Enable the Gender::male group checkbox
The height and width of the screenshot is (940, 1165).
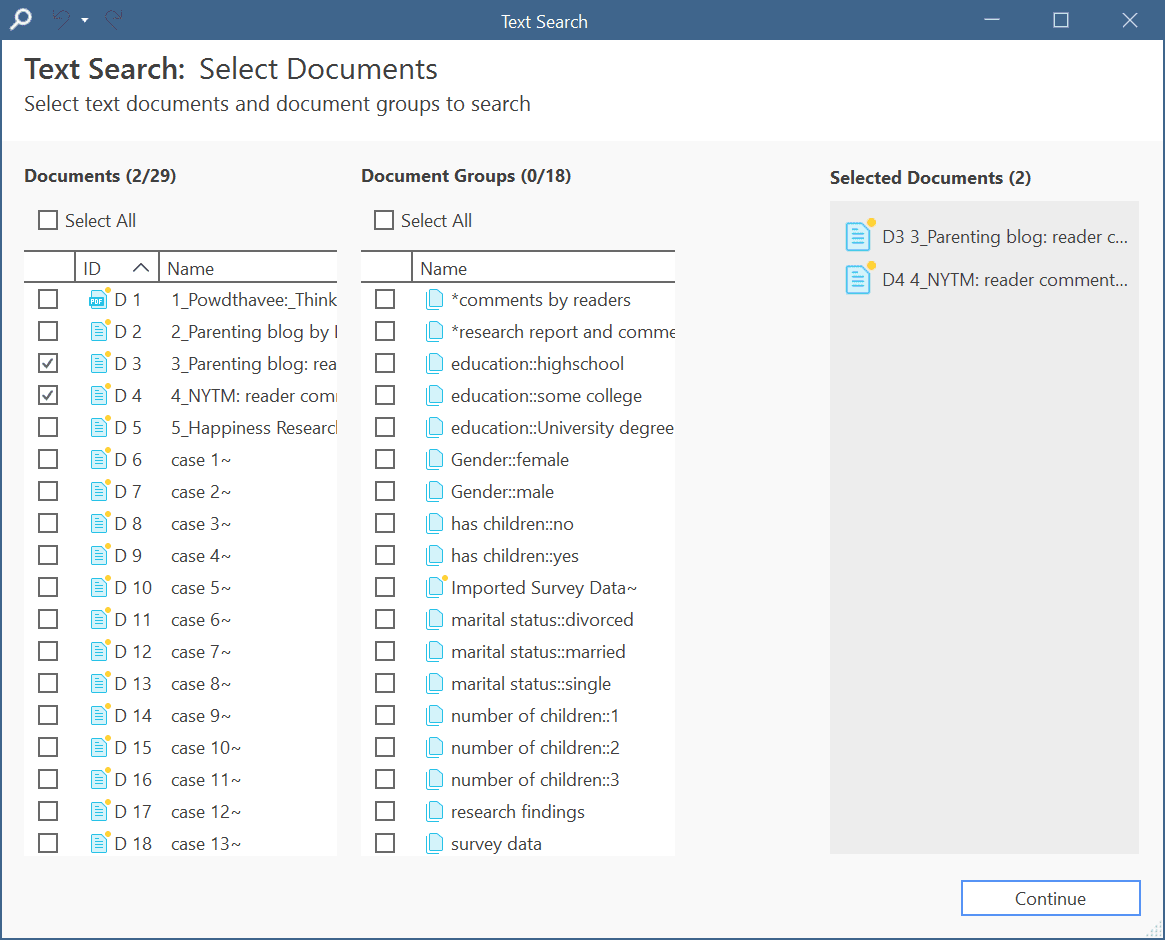385,491
